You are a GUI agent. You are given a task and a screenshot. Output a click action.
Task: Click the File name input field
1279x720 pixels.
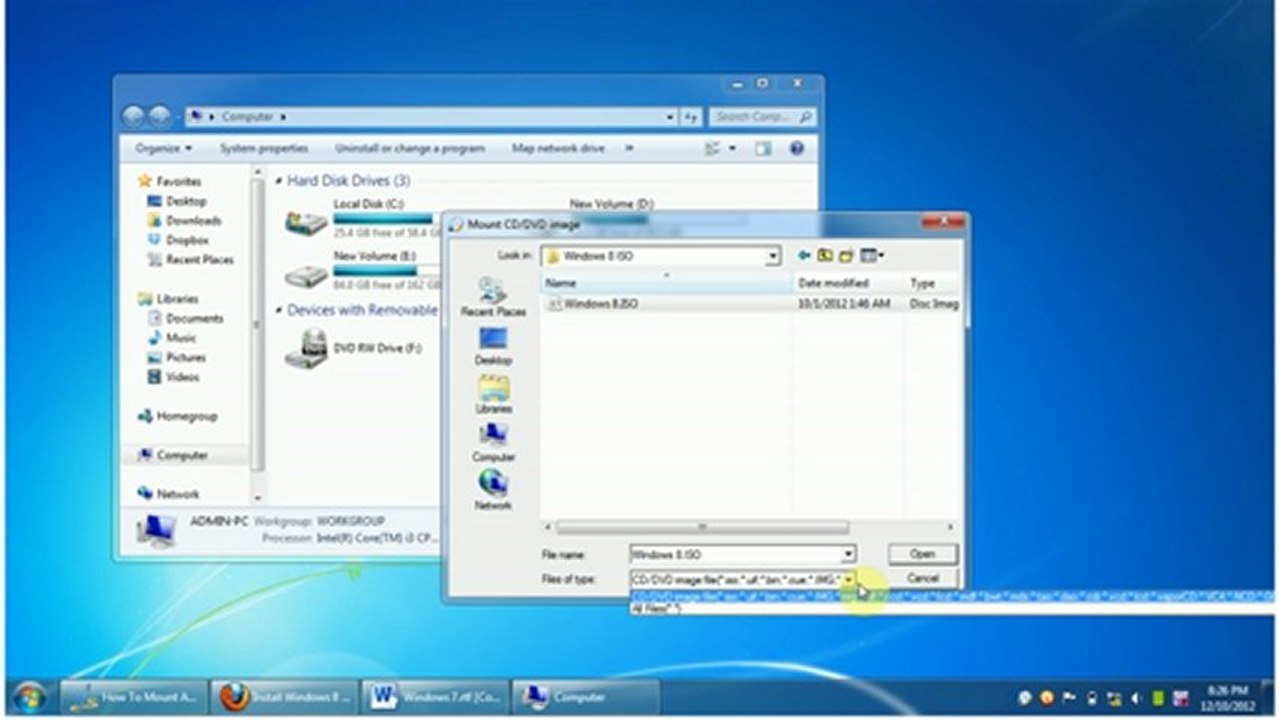(x=736, y=554)
